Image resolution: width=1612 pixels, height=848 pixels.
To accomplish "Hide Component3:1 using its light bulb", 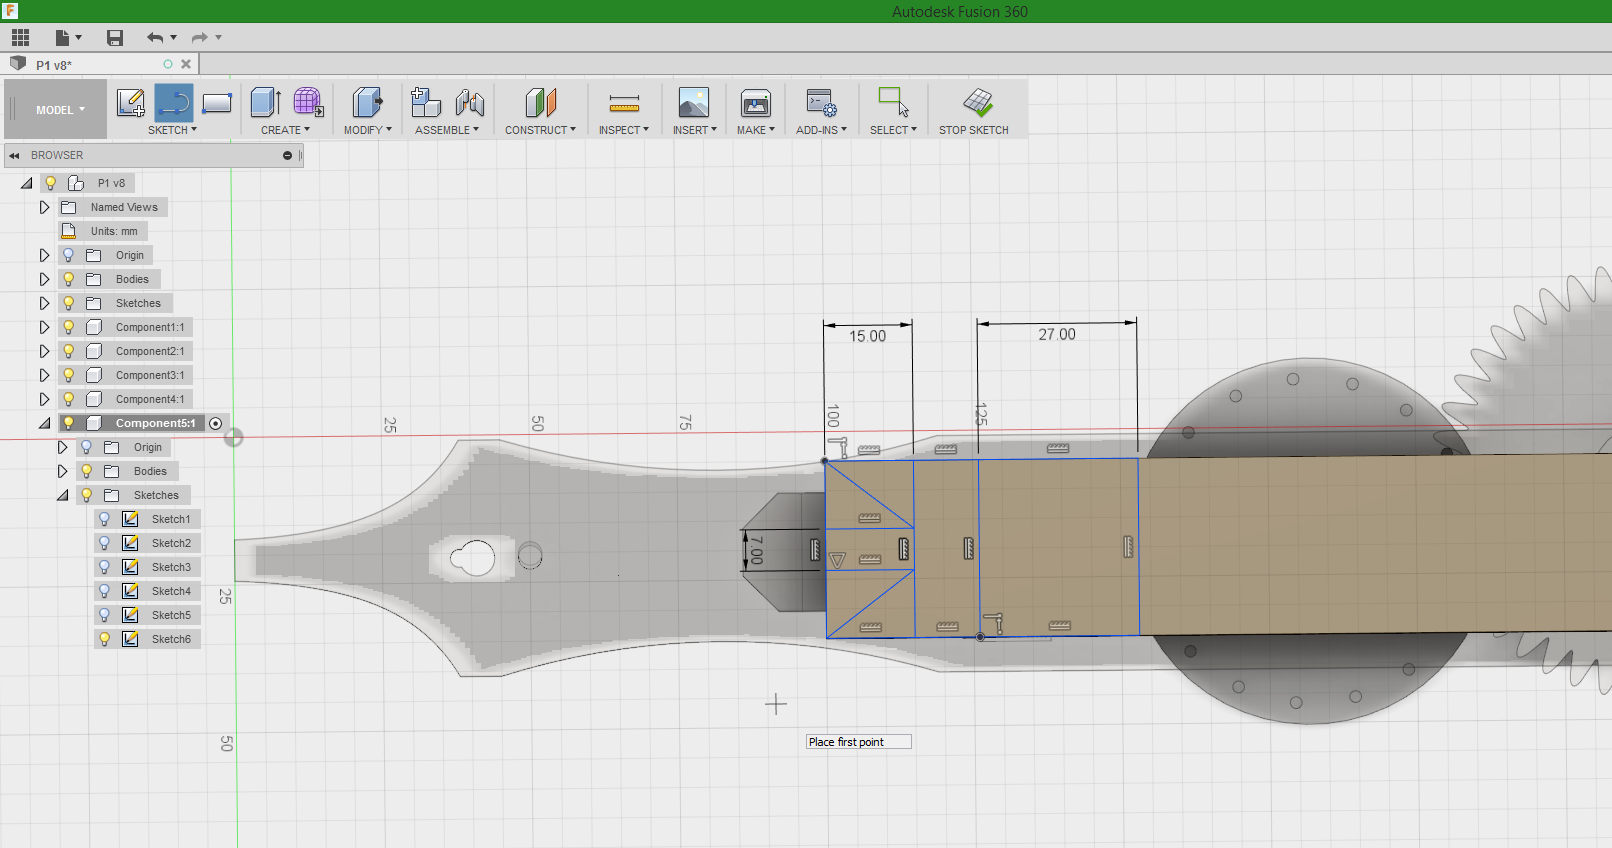I will click(x=68, y=375).
